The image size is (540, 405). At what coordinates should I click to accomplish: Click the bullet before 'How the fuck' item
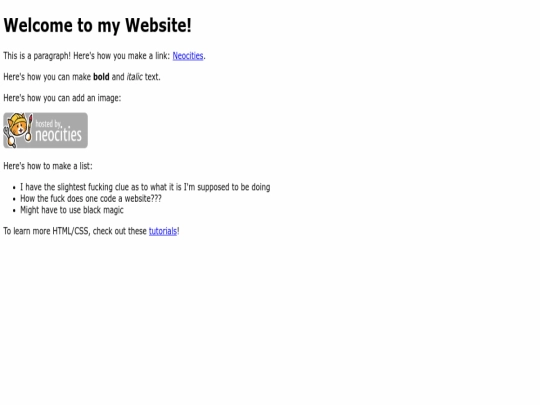coord(14,199)
